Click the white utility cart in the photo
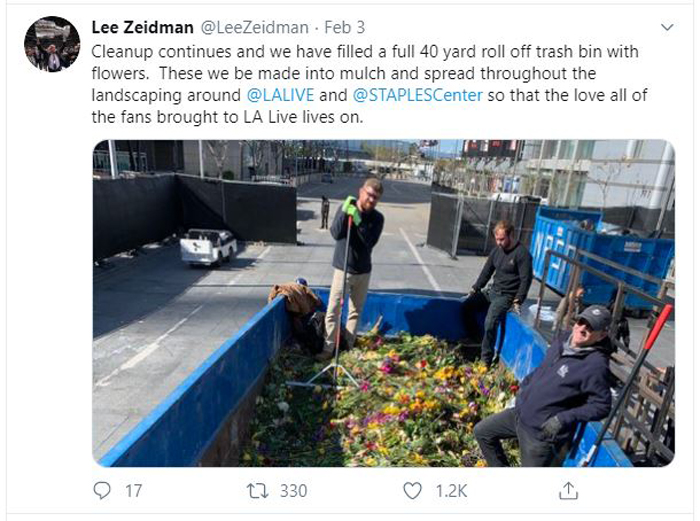The height and width of the screenshot is (521, 700). click(x=208, y=247)
